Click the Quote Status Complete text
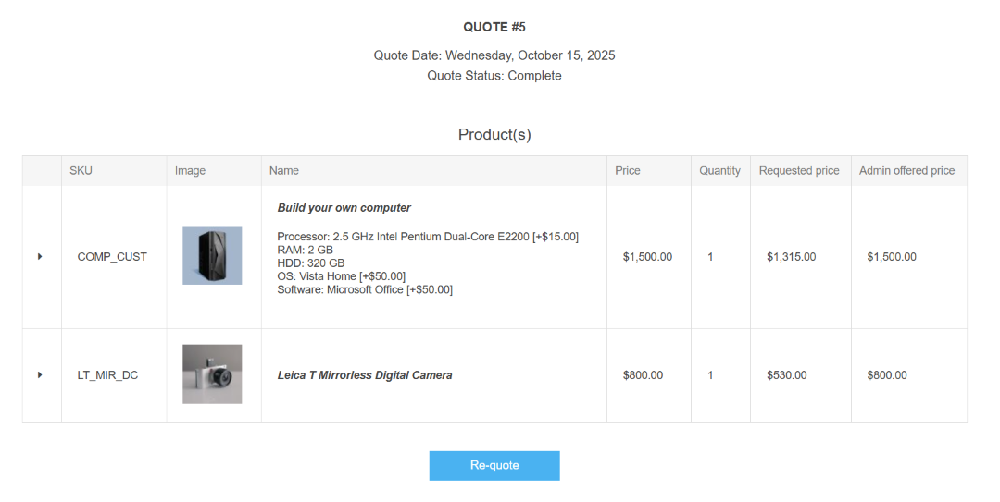 (x=494, y=76)
